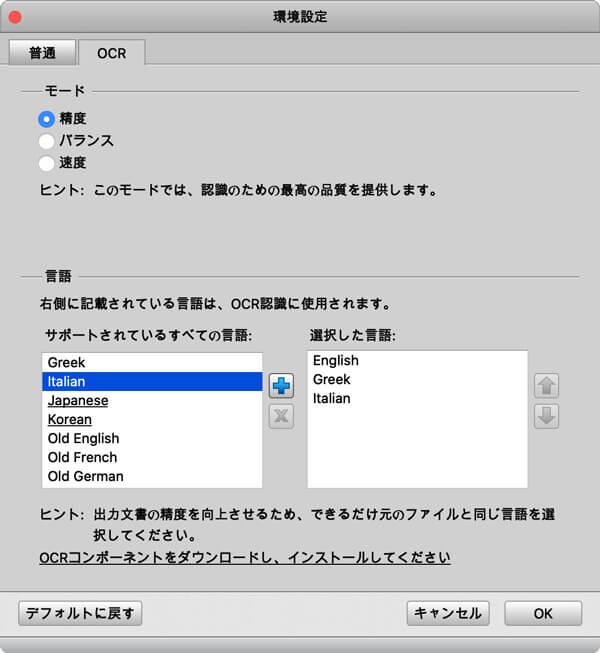Select Japanese in supported languages list
Screen dimensions: 600x653
pyautogui.click(x=152, y=400)
